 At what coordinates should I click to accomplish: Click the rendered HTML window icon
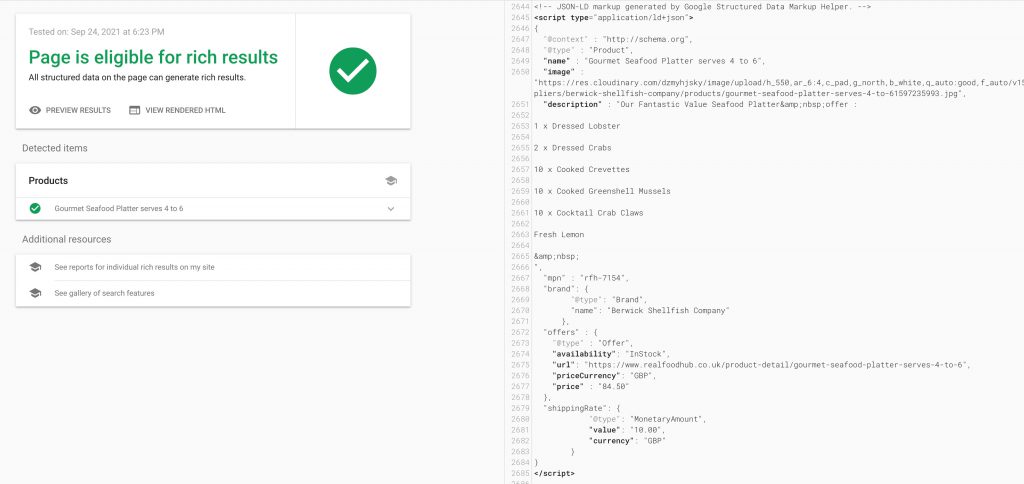click(134, 110)
